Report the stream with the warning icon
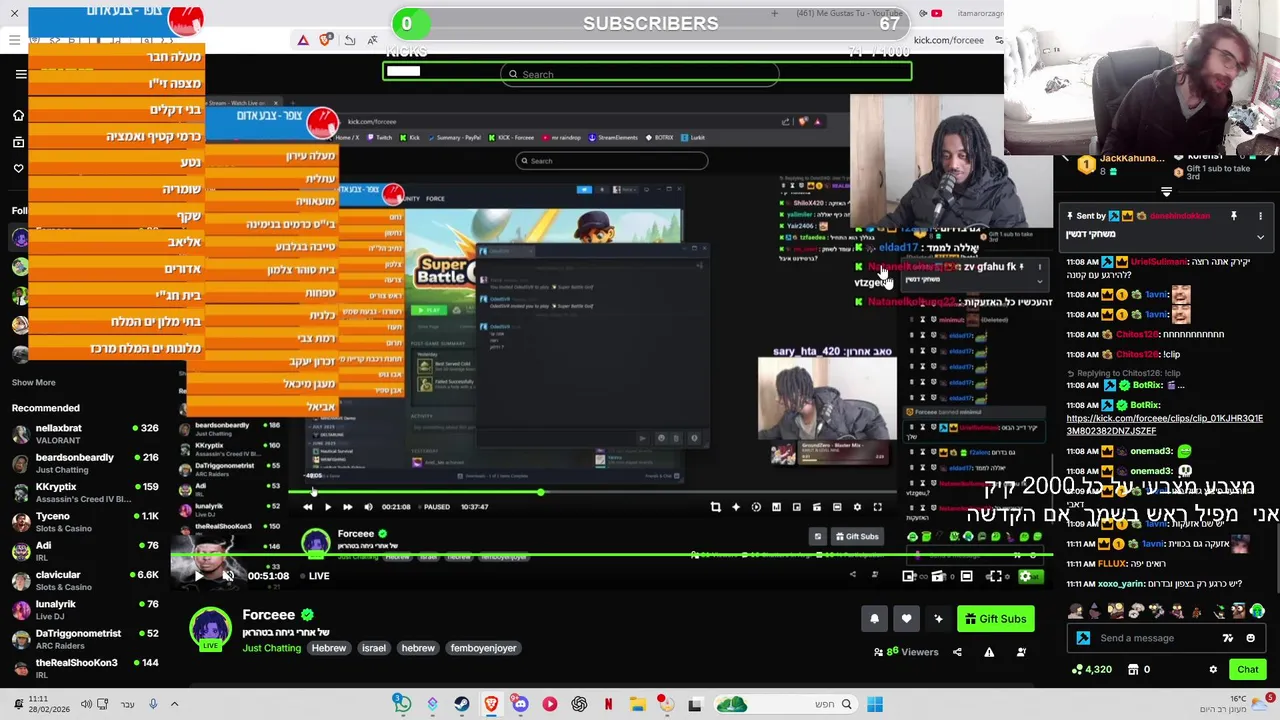 click(x=989, y=652)
